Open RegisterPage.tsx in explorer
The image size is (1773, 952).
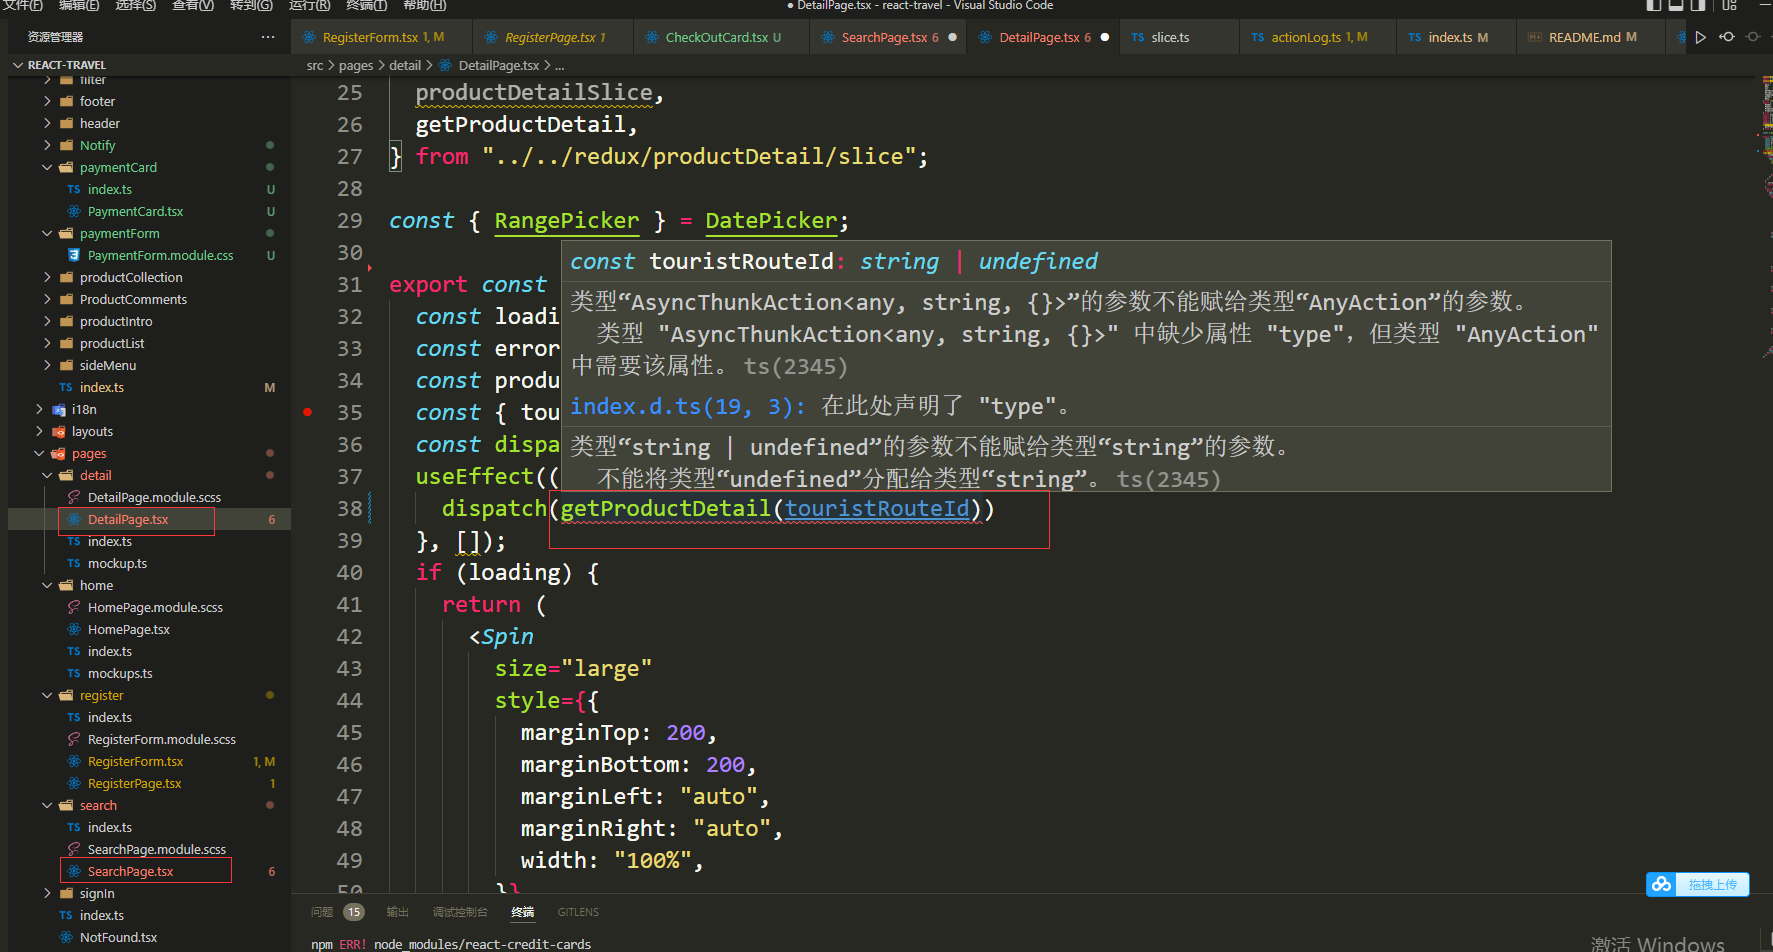coord(134,783)
